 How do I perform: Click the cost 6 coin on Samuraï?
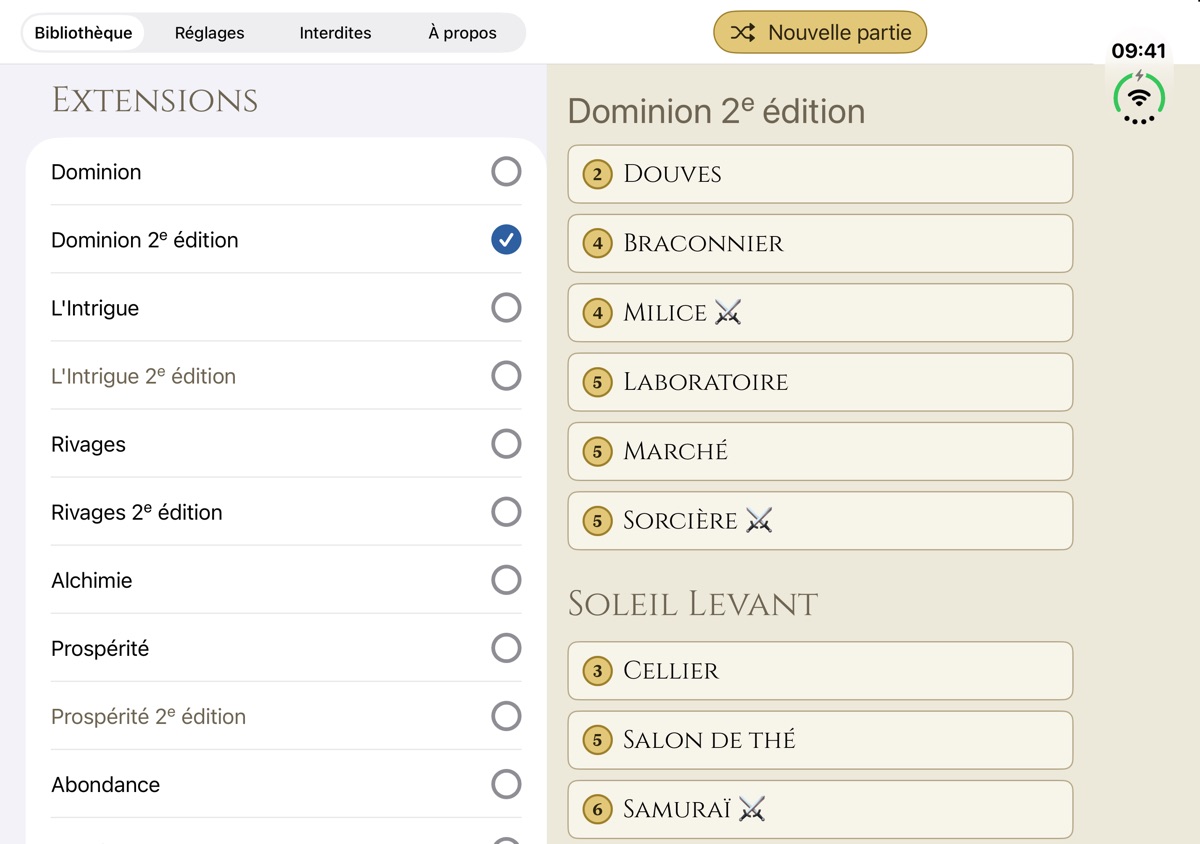[598, 809]
